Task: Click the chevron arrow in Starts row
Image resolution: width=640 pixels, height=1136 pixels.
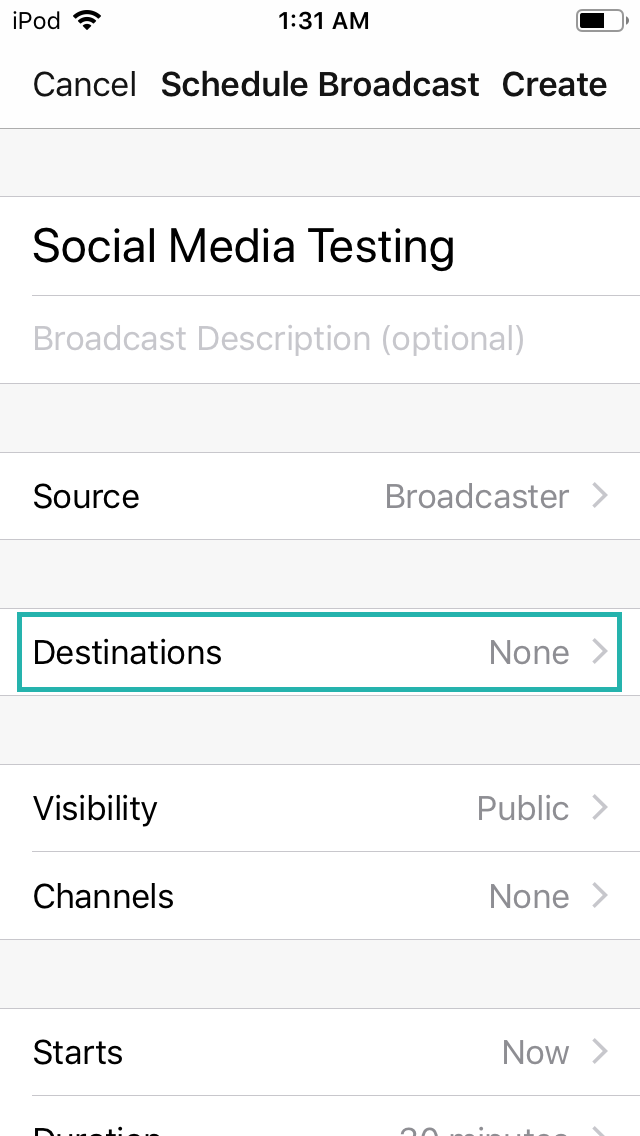Action: pos(600,1052)
